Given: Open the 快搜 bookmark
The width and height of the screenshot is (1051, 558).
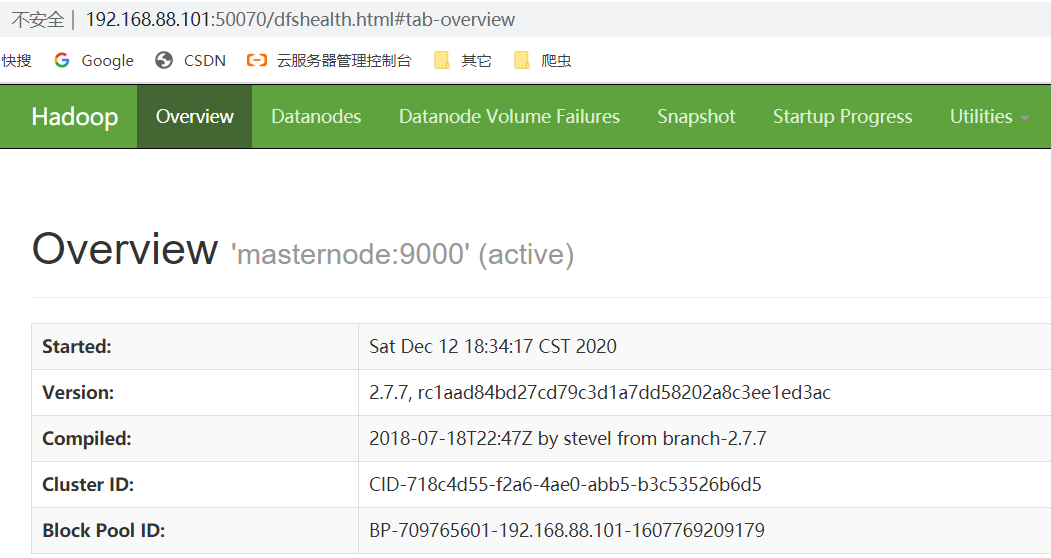Looking at the screenshot, I should pyautogui.click(x=17, y=60).
